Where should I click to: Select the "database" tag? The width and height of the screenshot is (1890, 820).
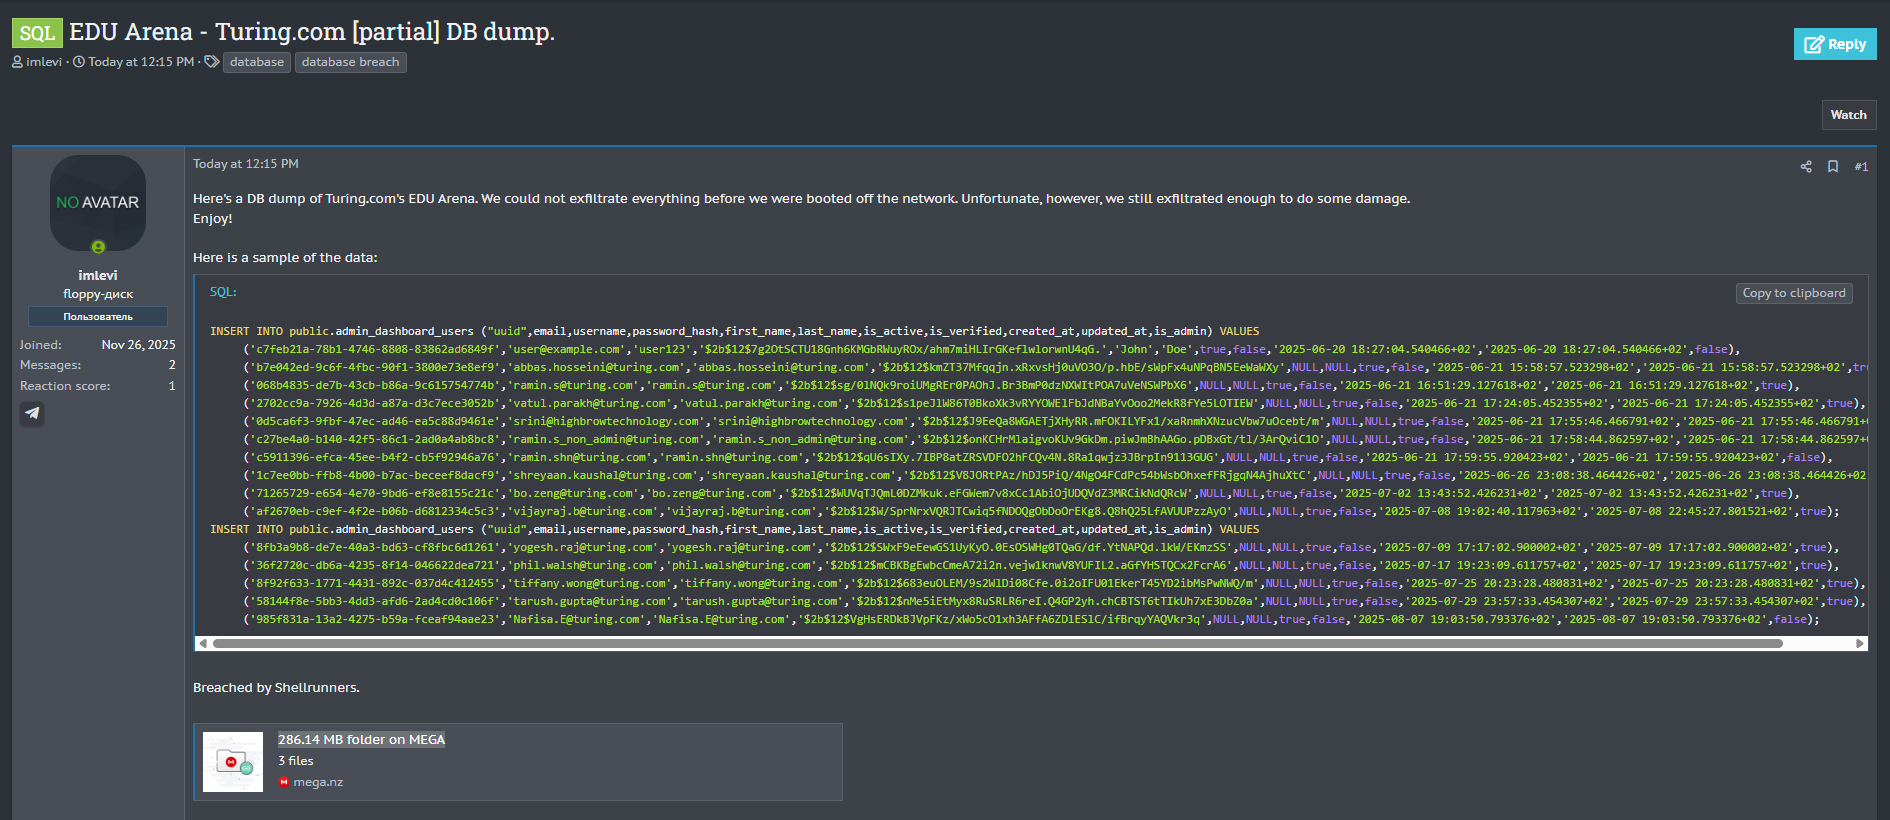click(x=257, y=62)
